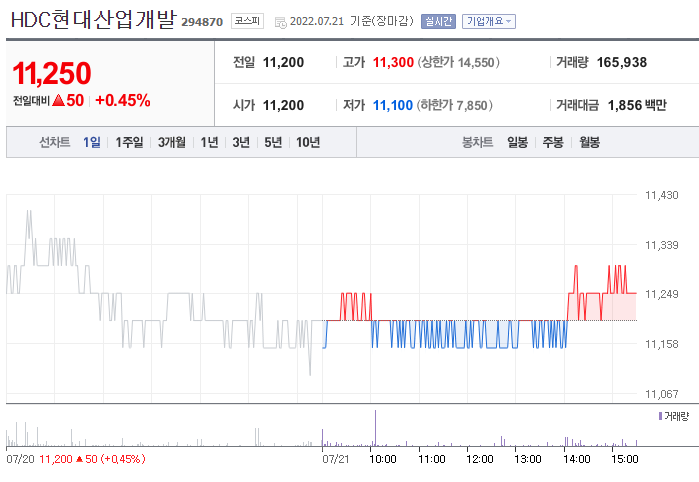Viewport: 699px width, 482px height.
Task: Click the current price 11,250
Action: pos(52,73)
